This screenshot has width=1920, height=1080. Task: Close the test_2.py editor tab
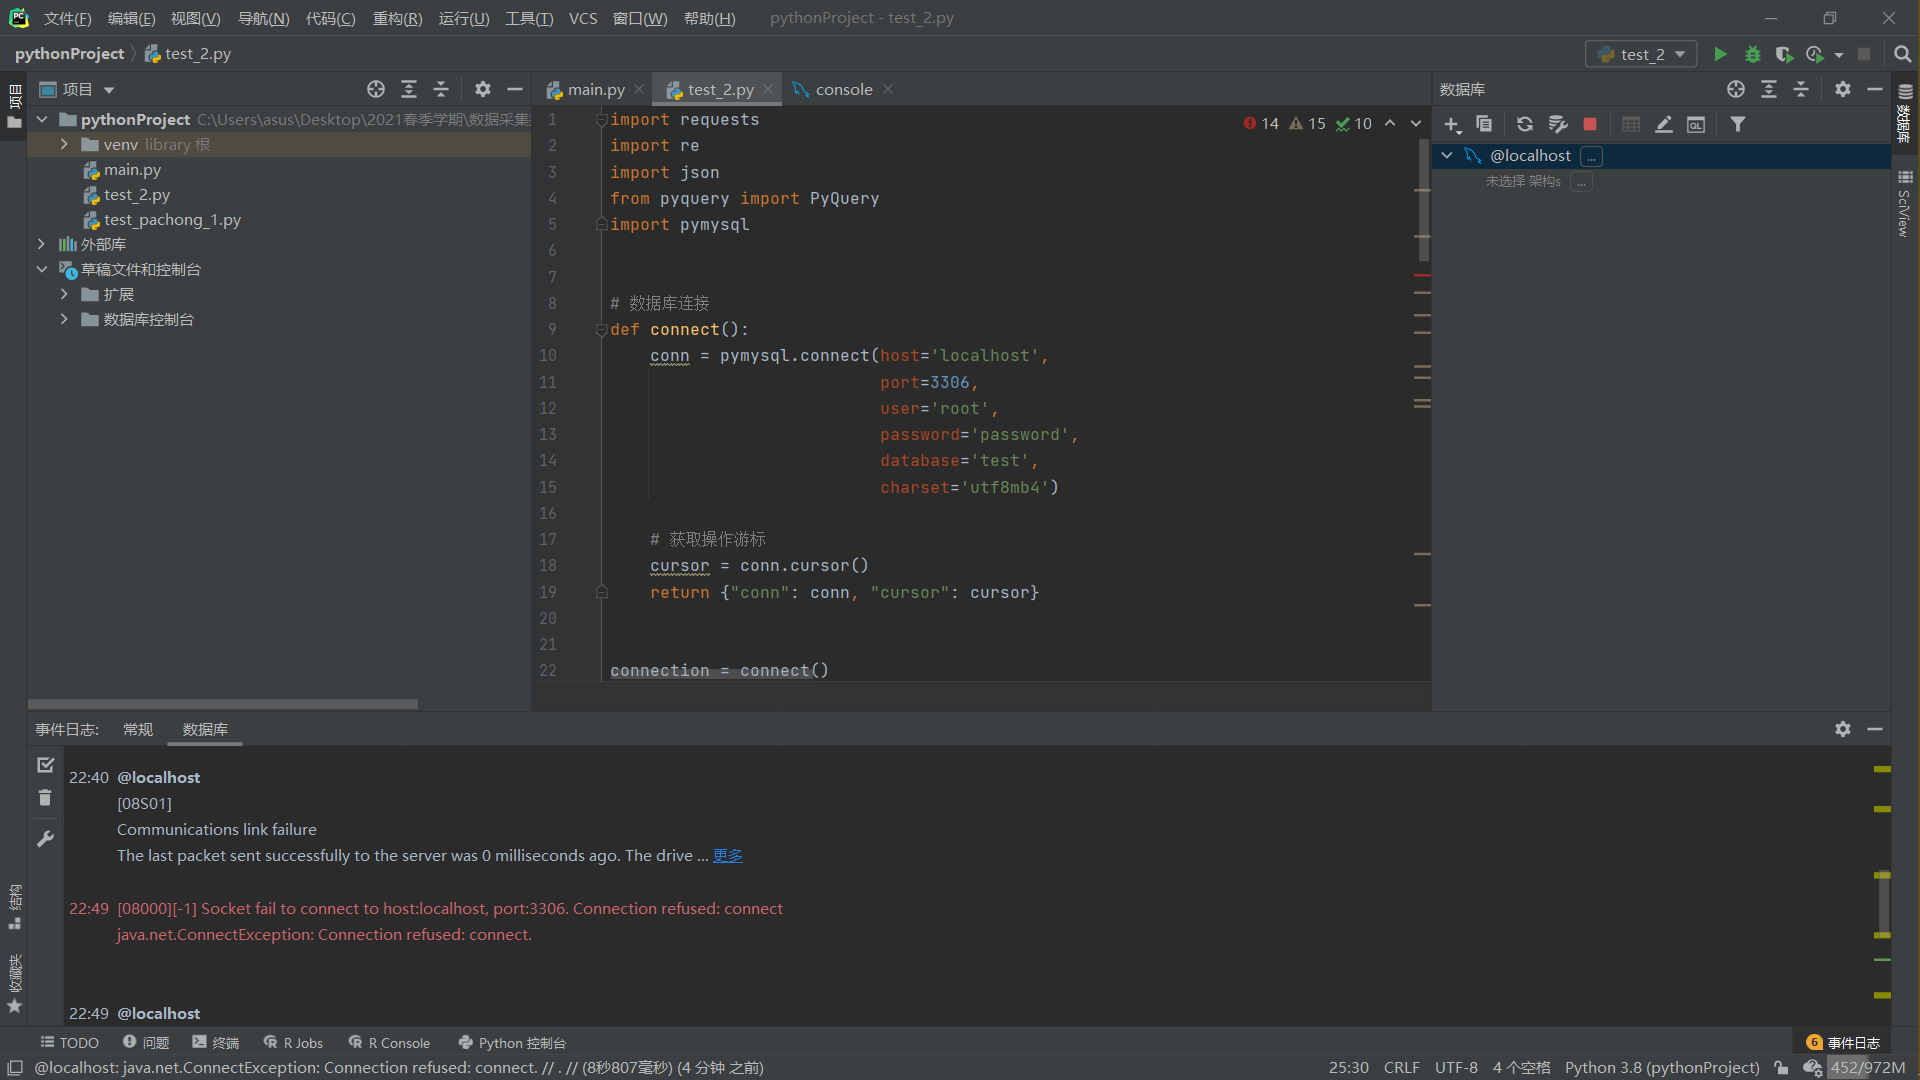(768, 89)
